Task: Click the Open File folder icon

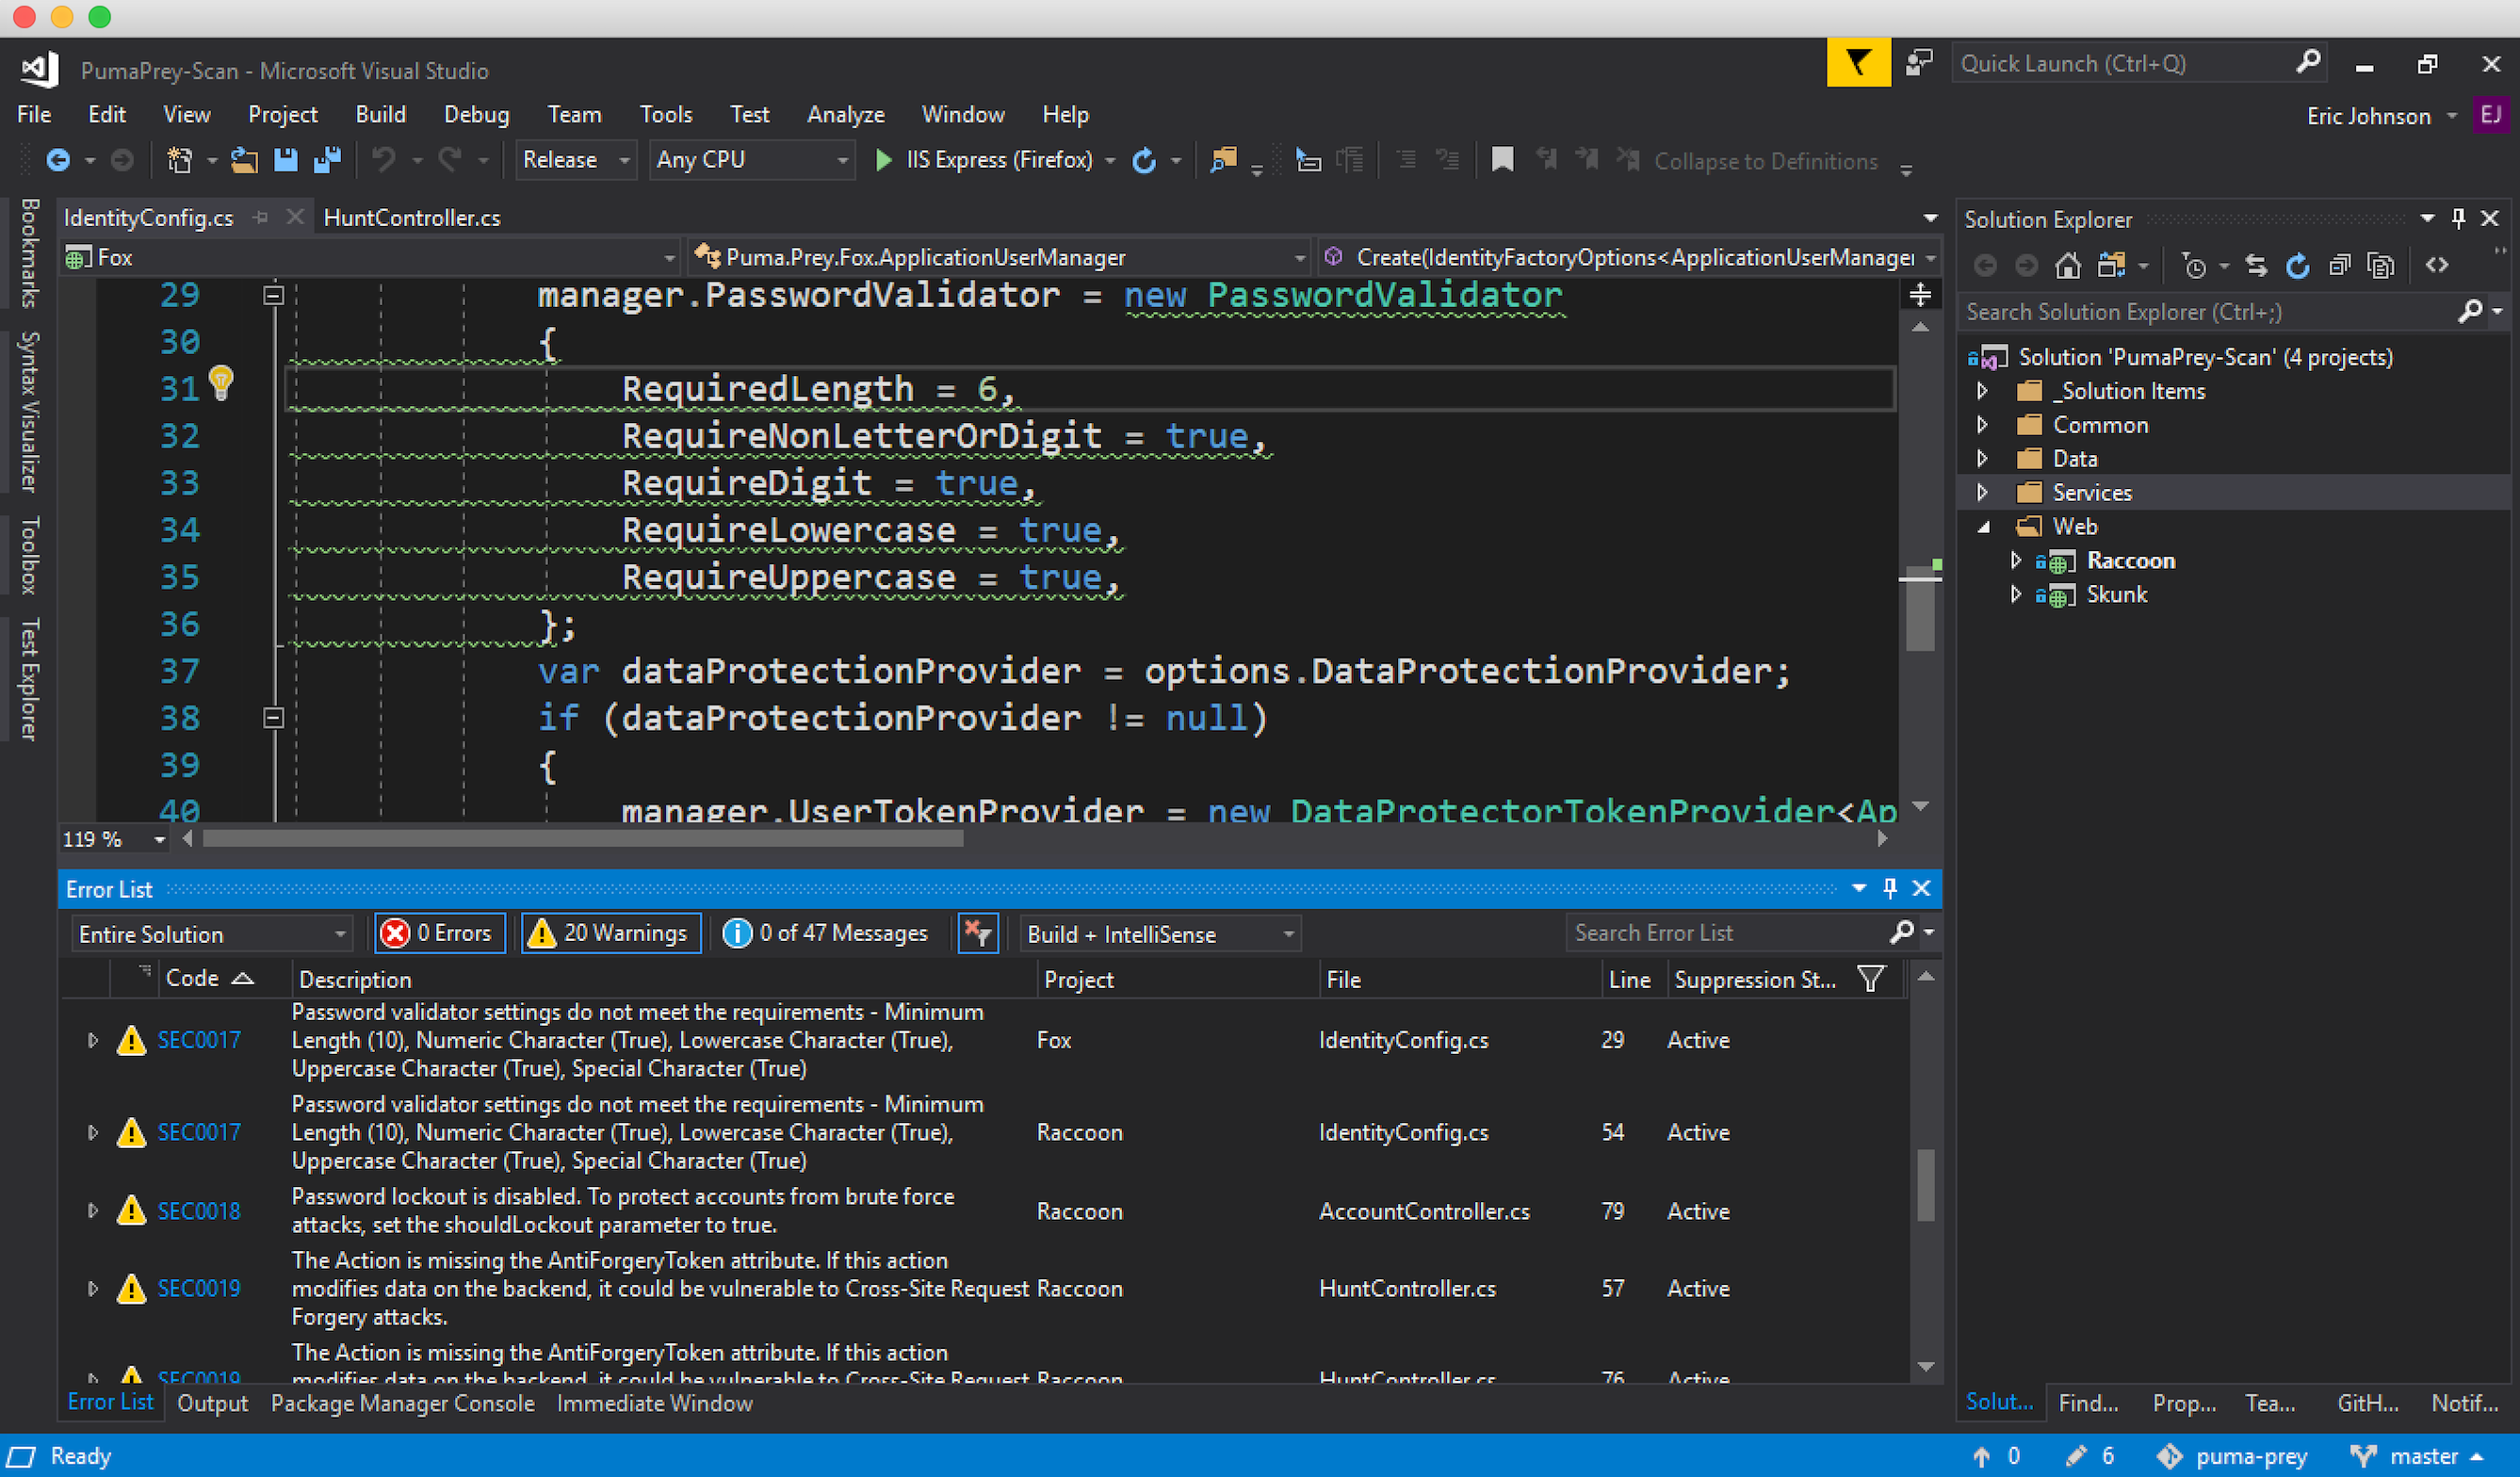Action: [x=243, y=160]
